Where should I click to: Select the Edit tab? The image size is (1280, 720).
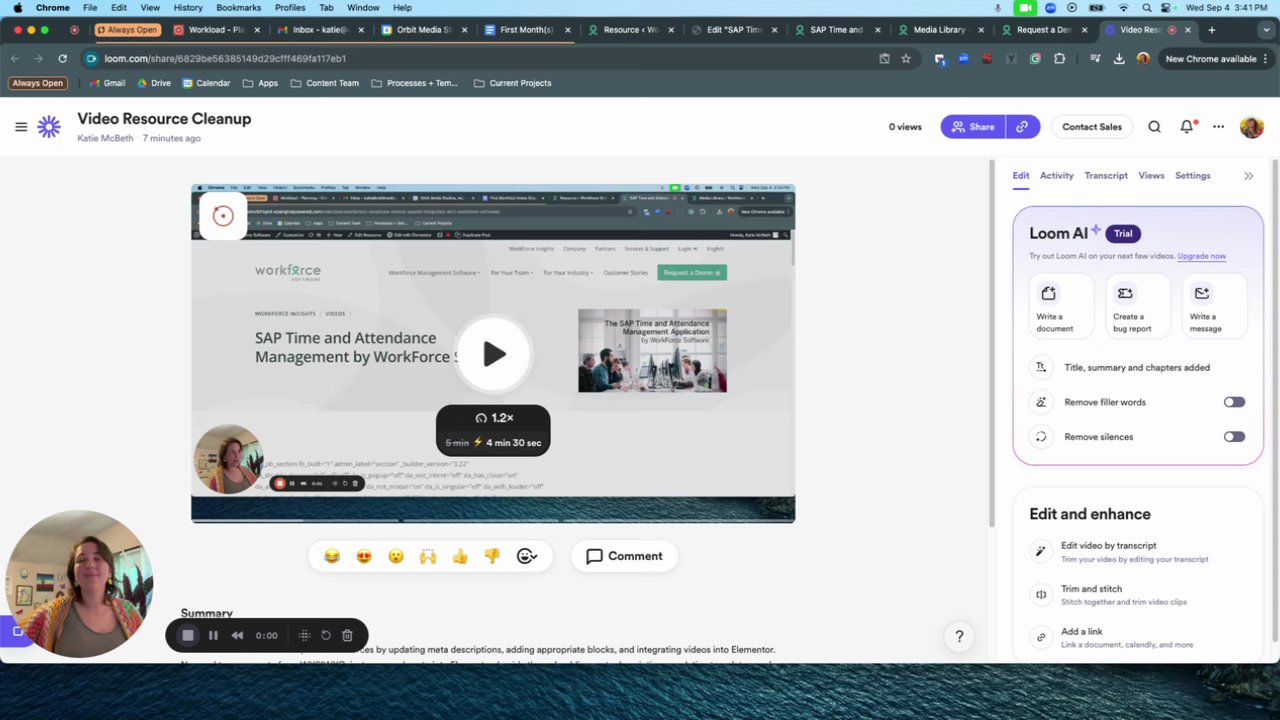1020,176
